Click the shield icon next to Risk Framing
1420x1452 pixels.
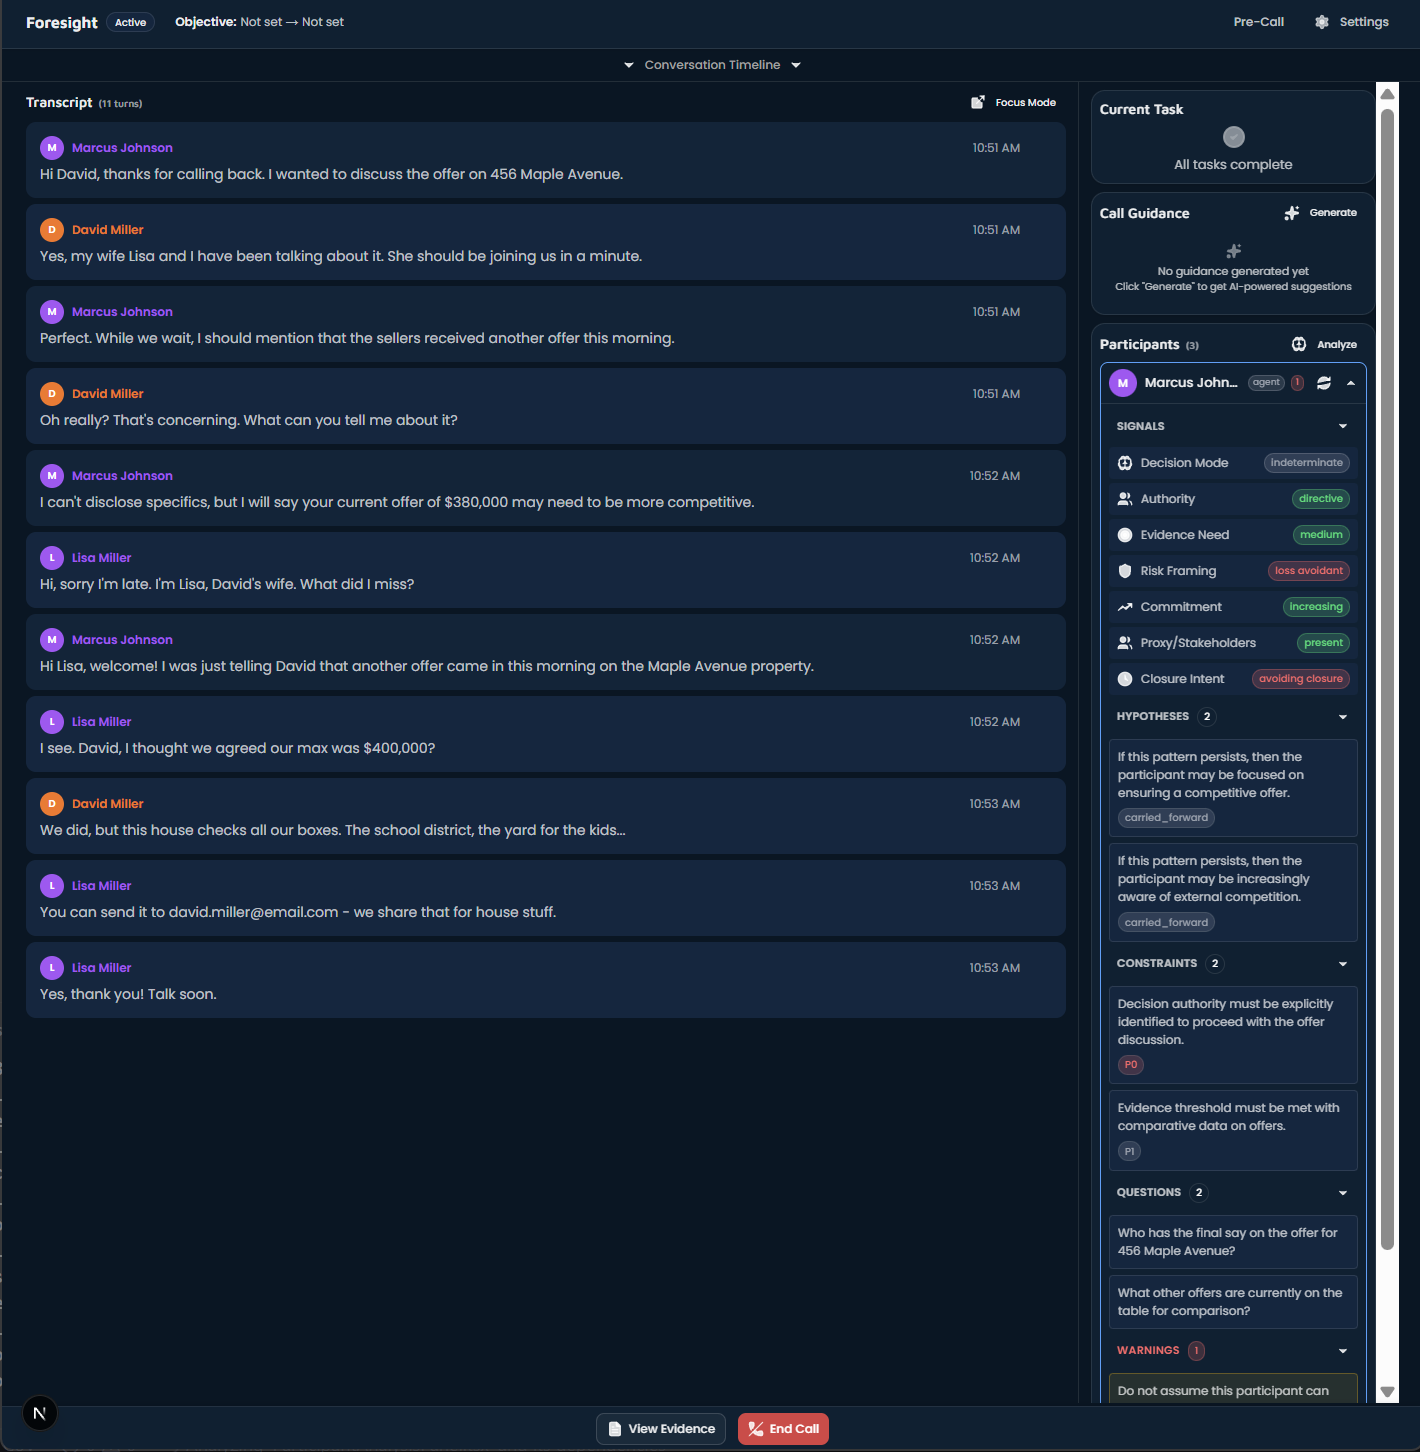pyautogui.click(x=1125, y=571)
